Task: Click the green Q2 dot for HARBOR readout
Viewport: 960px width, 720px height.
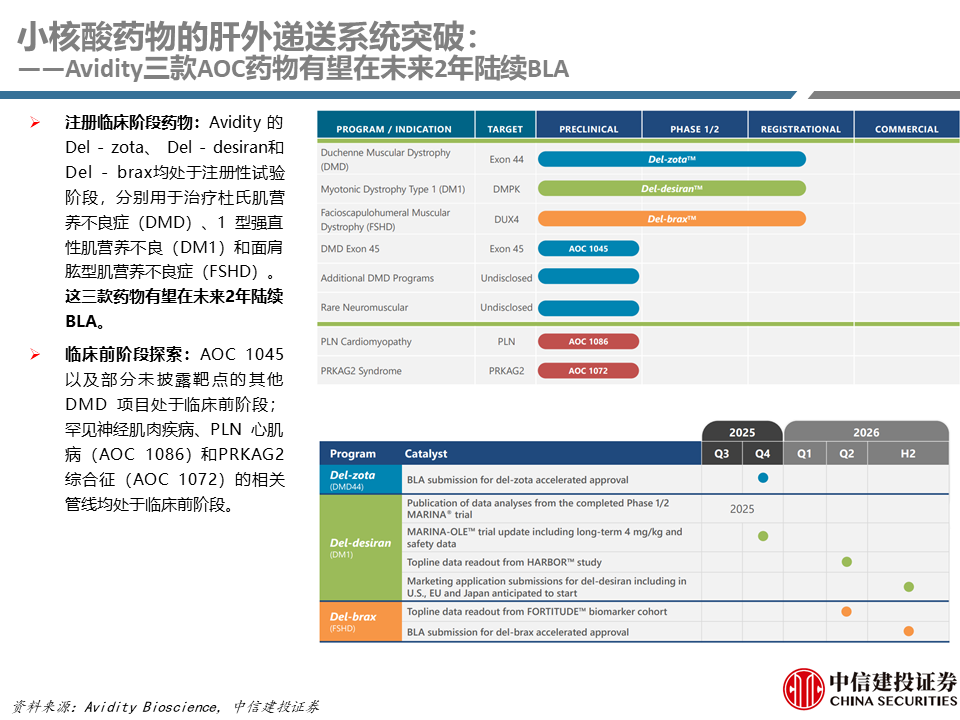Action: pyautogui.click(x=847, y=561)
